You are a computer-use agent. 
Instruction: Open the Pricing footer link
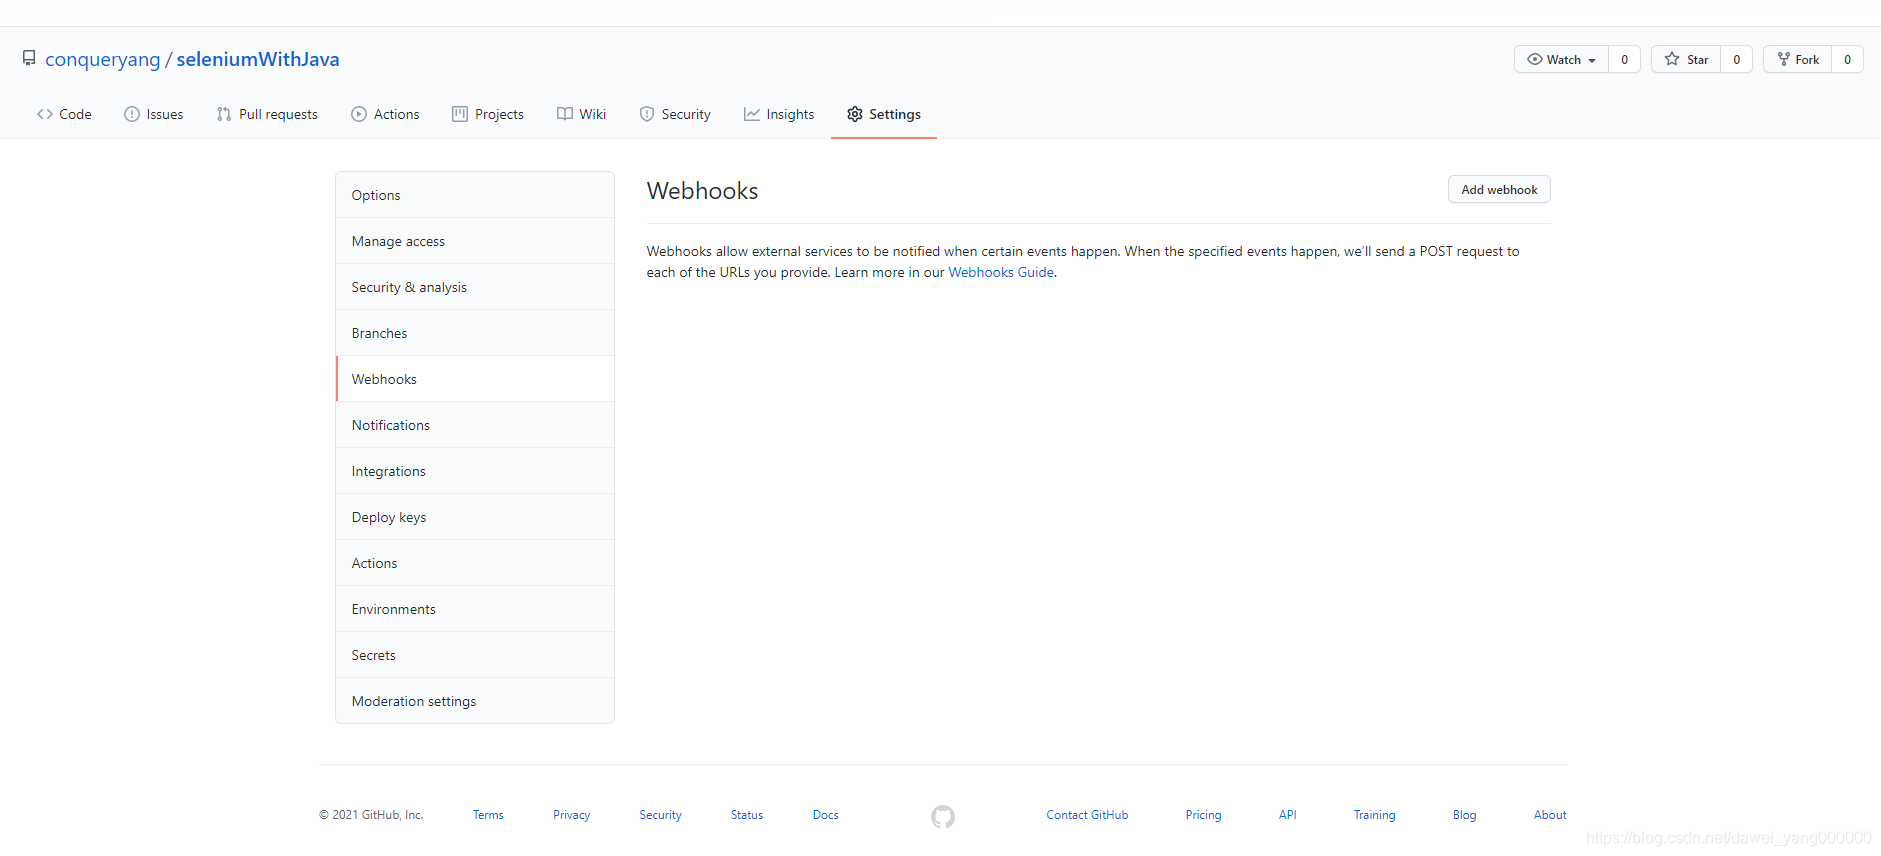click(x=1203, y=815)
